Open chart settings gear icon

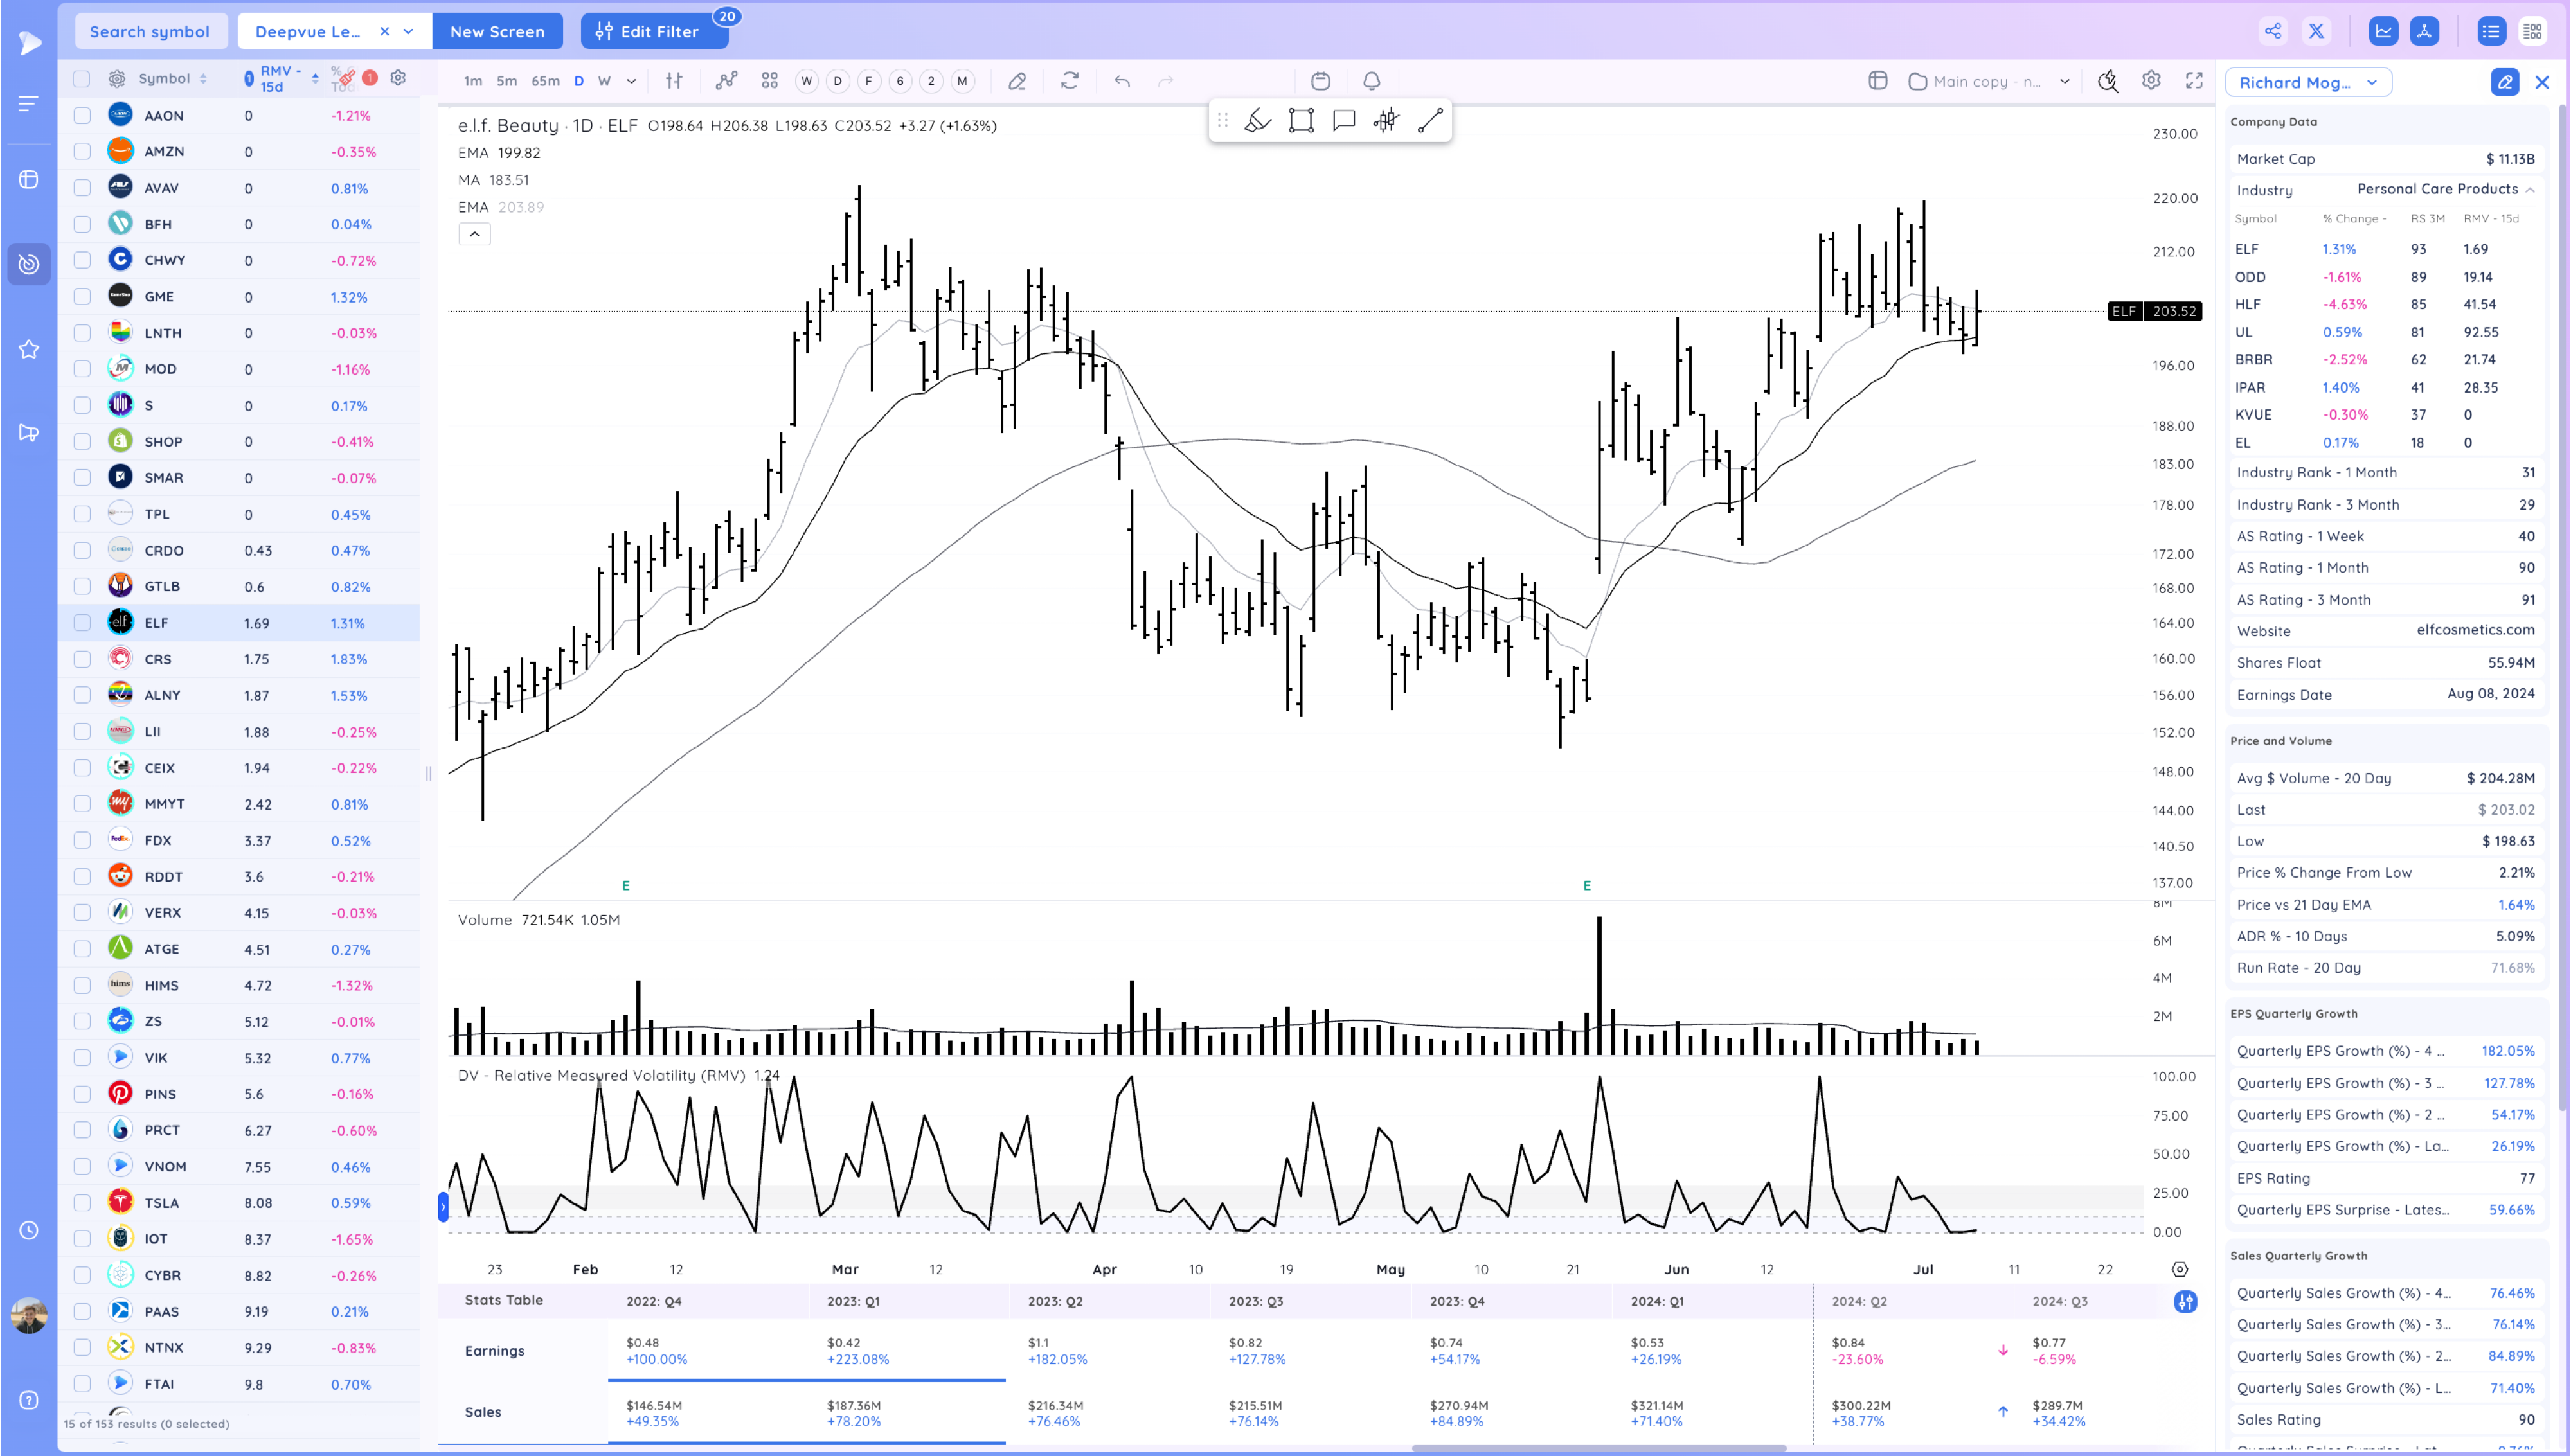2151,81
